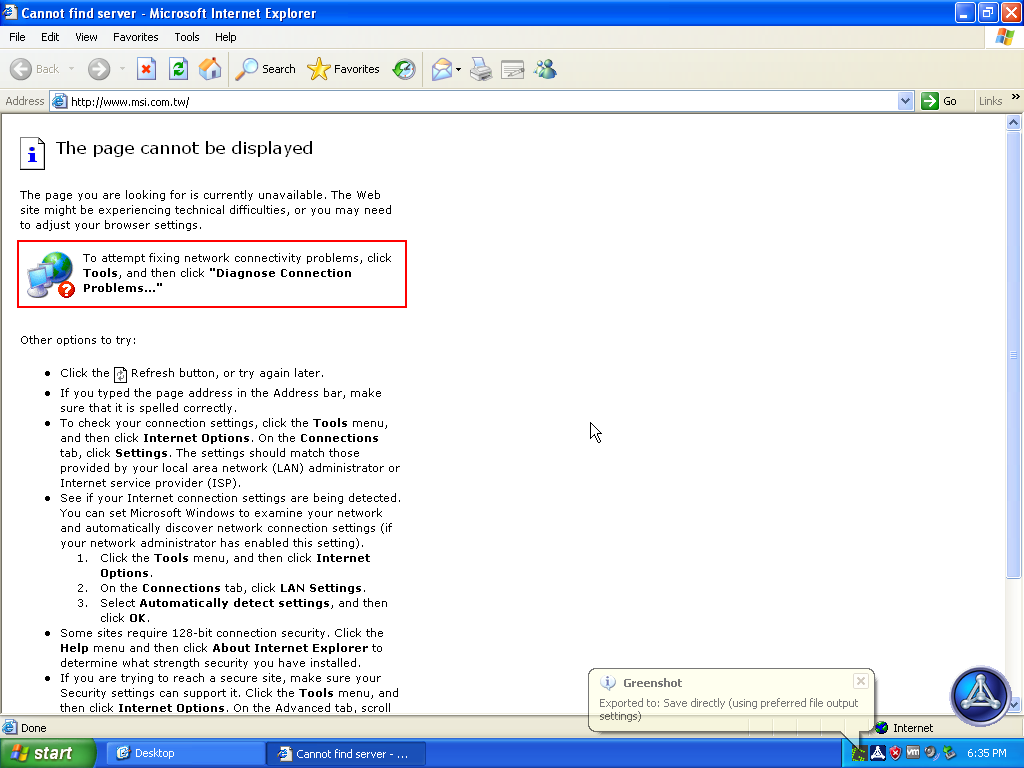This screenshot has height=768, width=1024.
Task: Click the vertical scrollbar thumb
Action: pos(1014,355)
